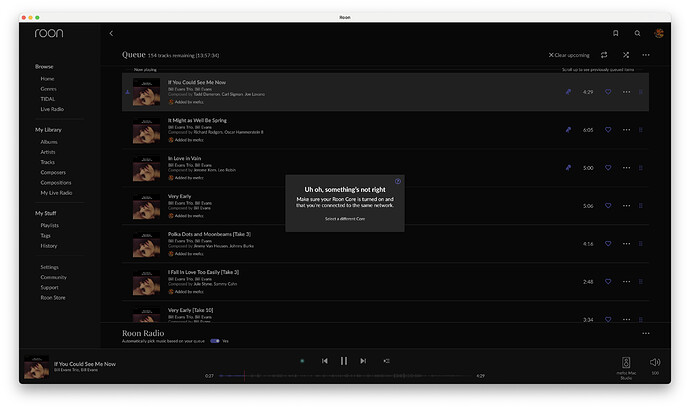Open TIDAL in the sidebar
Screen dimensions: 690x409
point(48,99)
